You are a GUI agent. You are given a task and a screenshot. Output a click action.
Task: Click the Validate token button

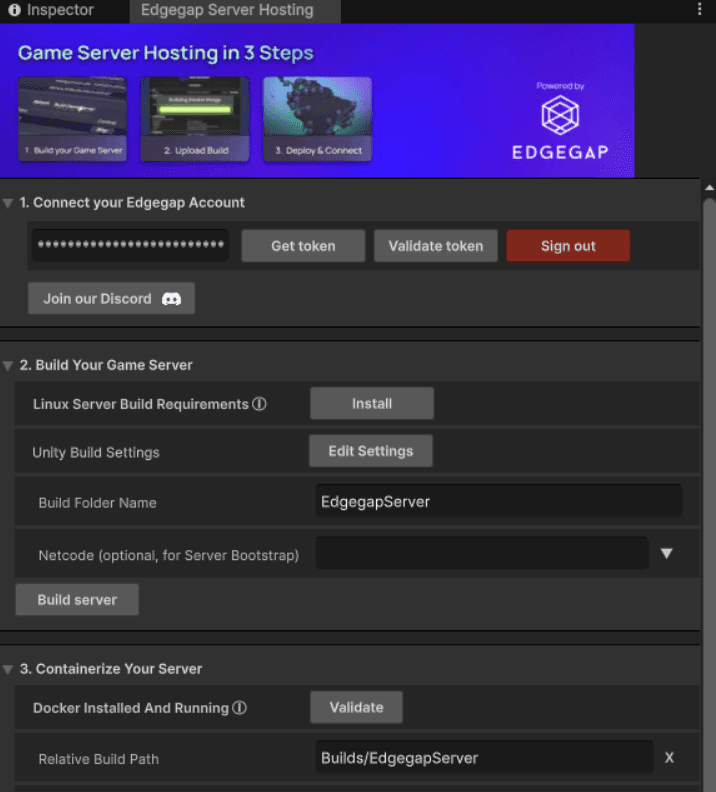[x=435, y=245]
